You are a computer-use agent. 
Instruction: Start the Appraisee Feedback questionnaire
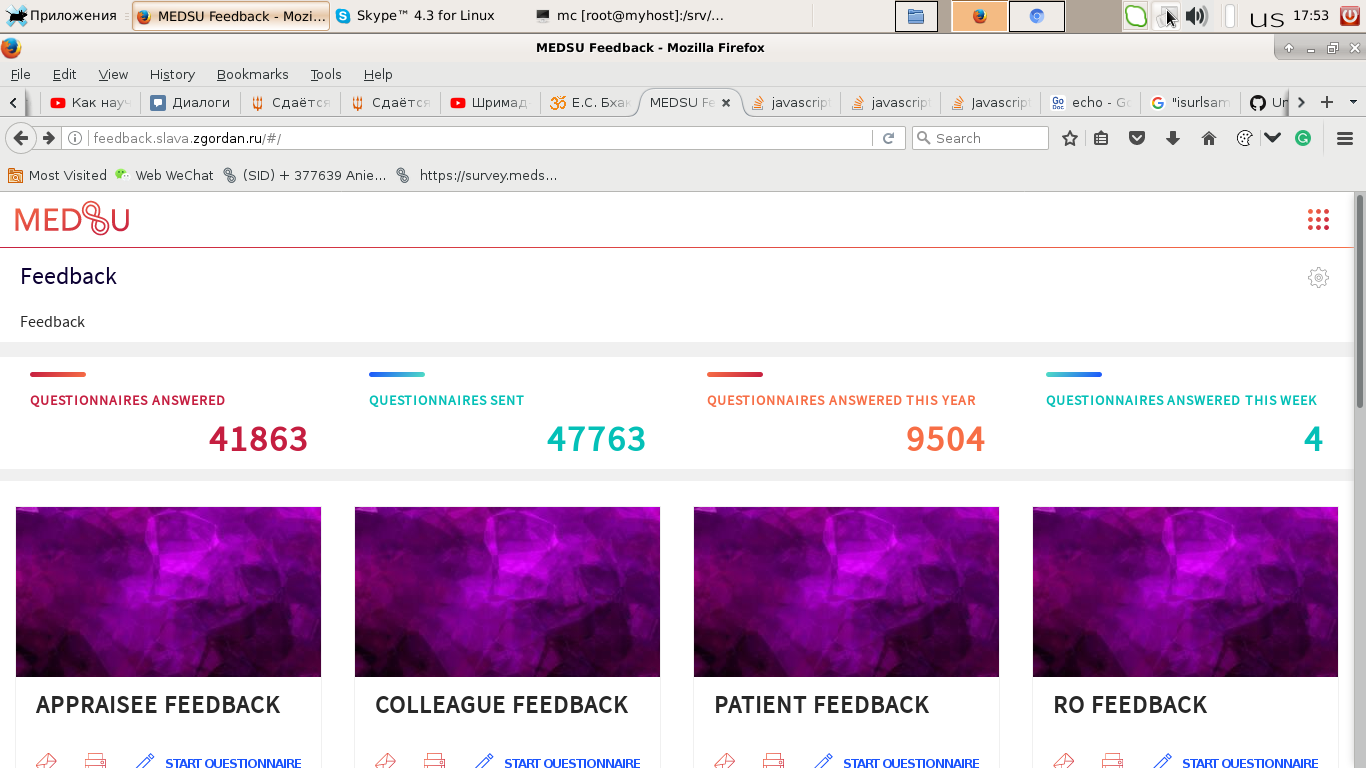click(x=233, y=762)
